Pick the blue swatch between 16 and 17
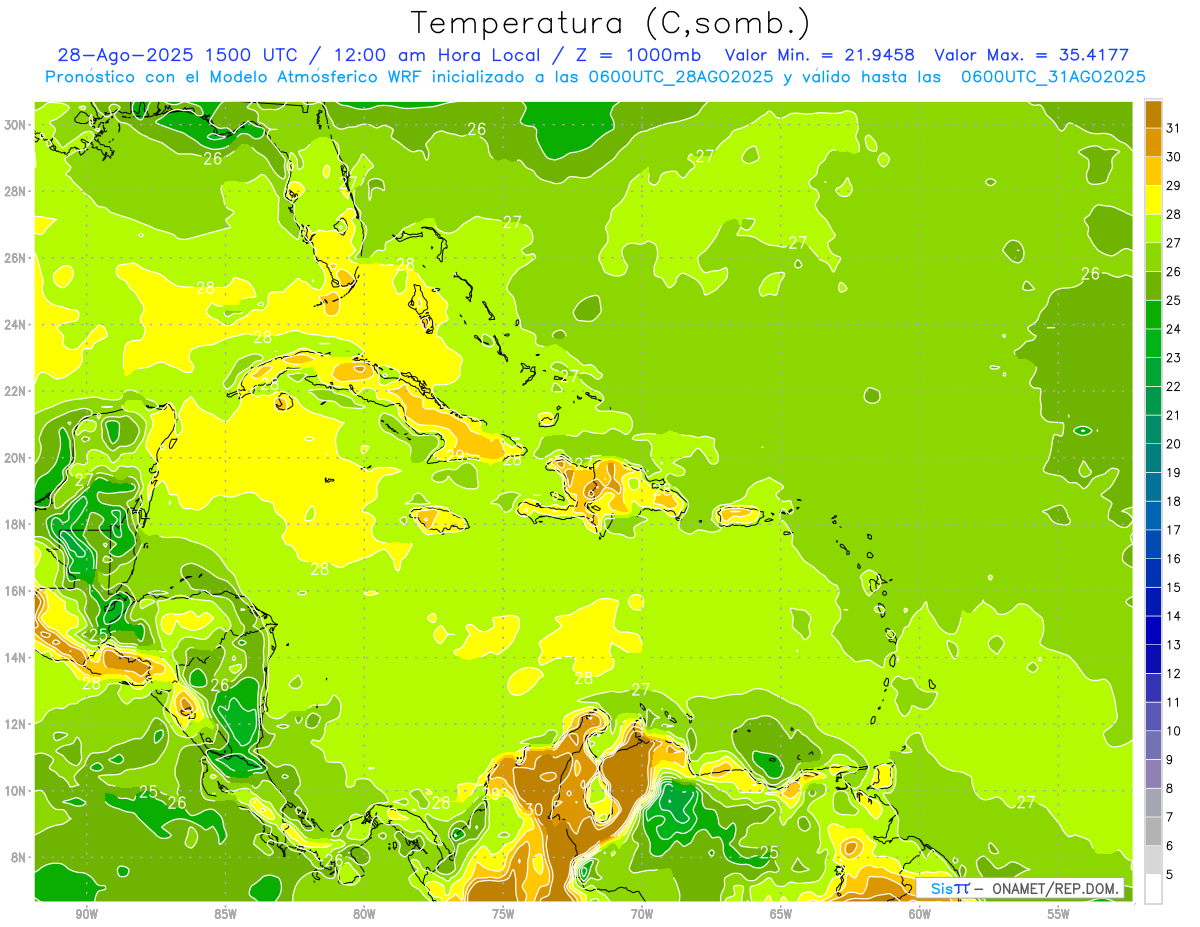This screenshot has width=1200, height=927. click(1153, 544)
